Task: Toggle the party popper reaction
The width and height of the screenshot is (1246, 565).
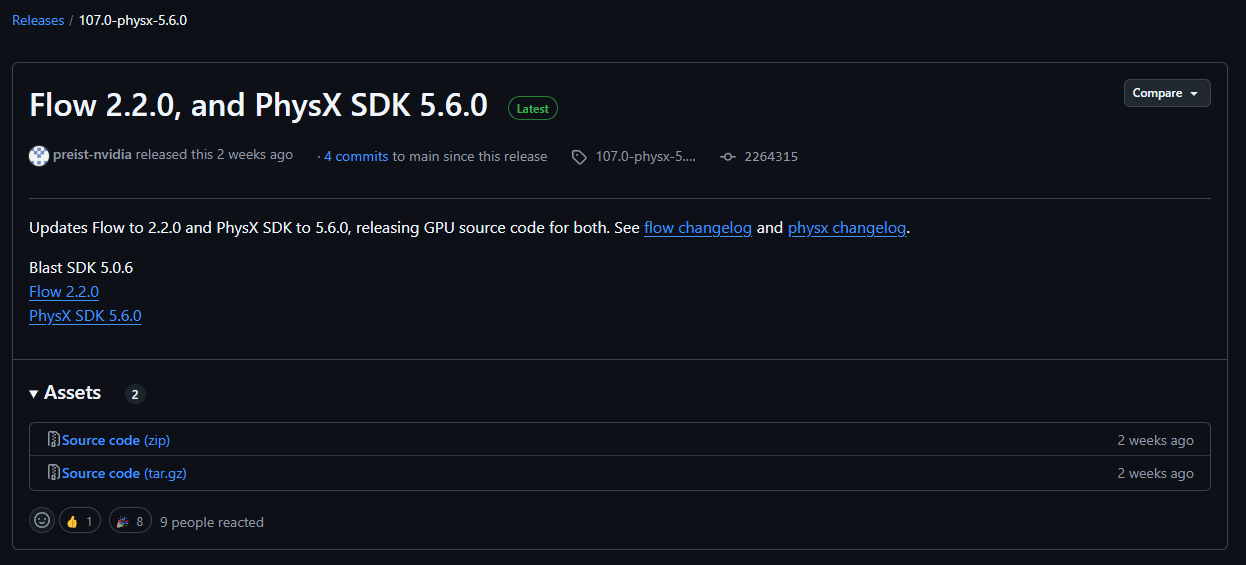Action: [x=130, y=521]
